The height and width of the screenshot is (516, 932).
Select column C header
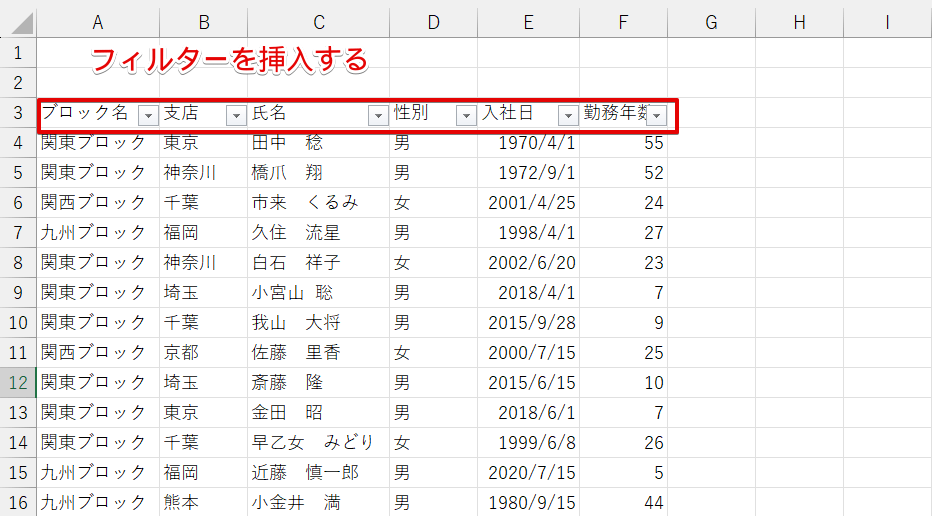319,23
